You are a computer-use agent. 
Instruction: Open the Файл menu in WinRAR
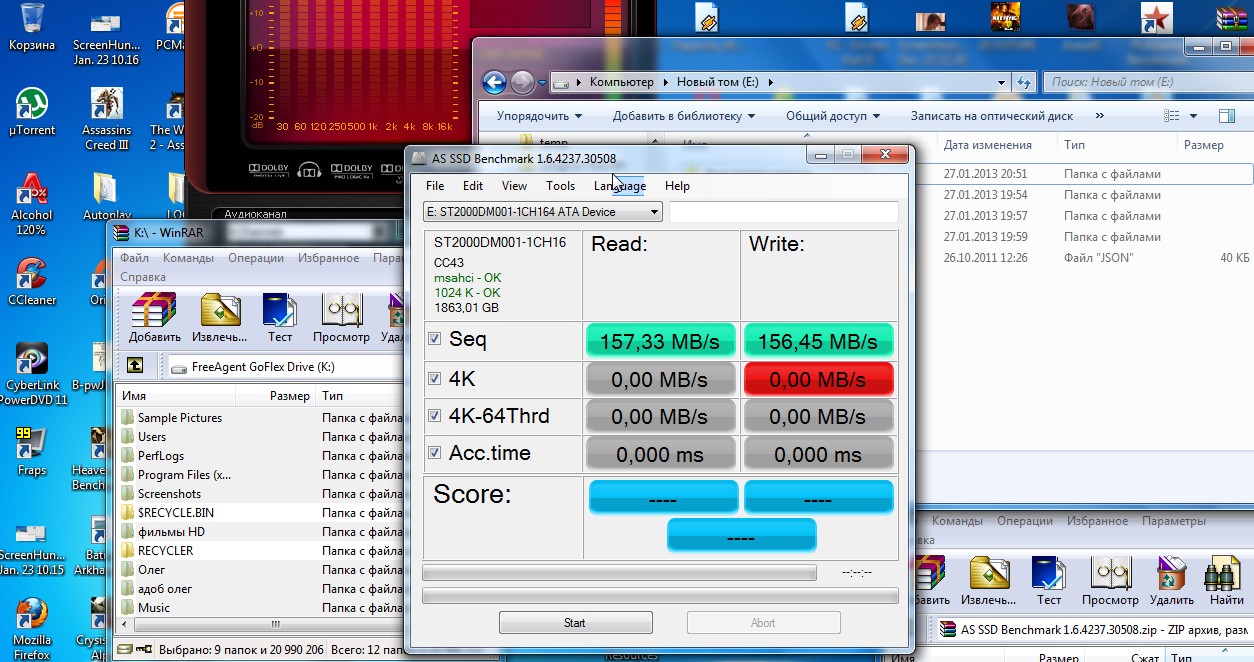click(134, 258)
